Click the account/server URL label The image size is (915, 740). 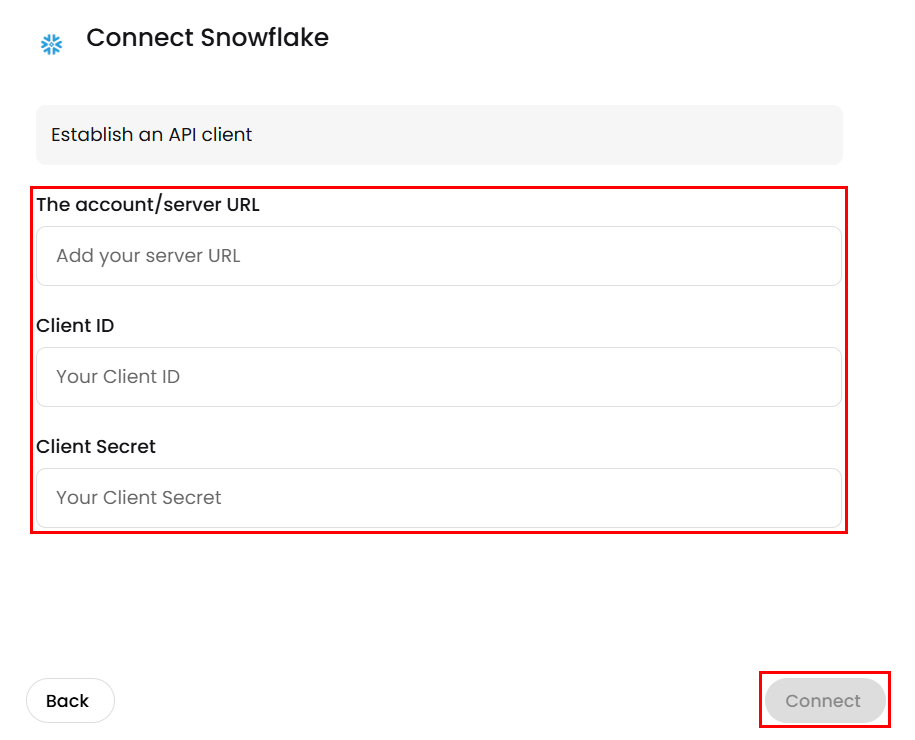(x=148, y=205)
